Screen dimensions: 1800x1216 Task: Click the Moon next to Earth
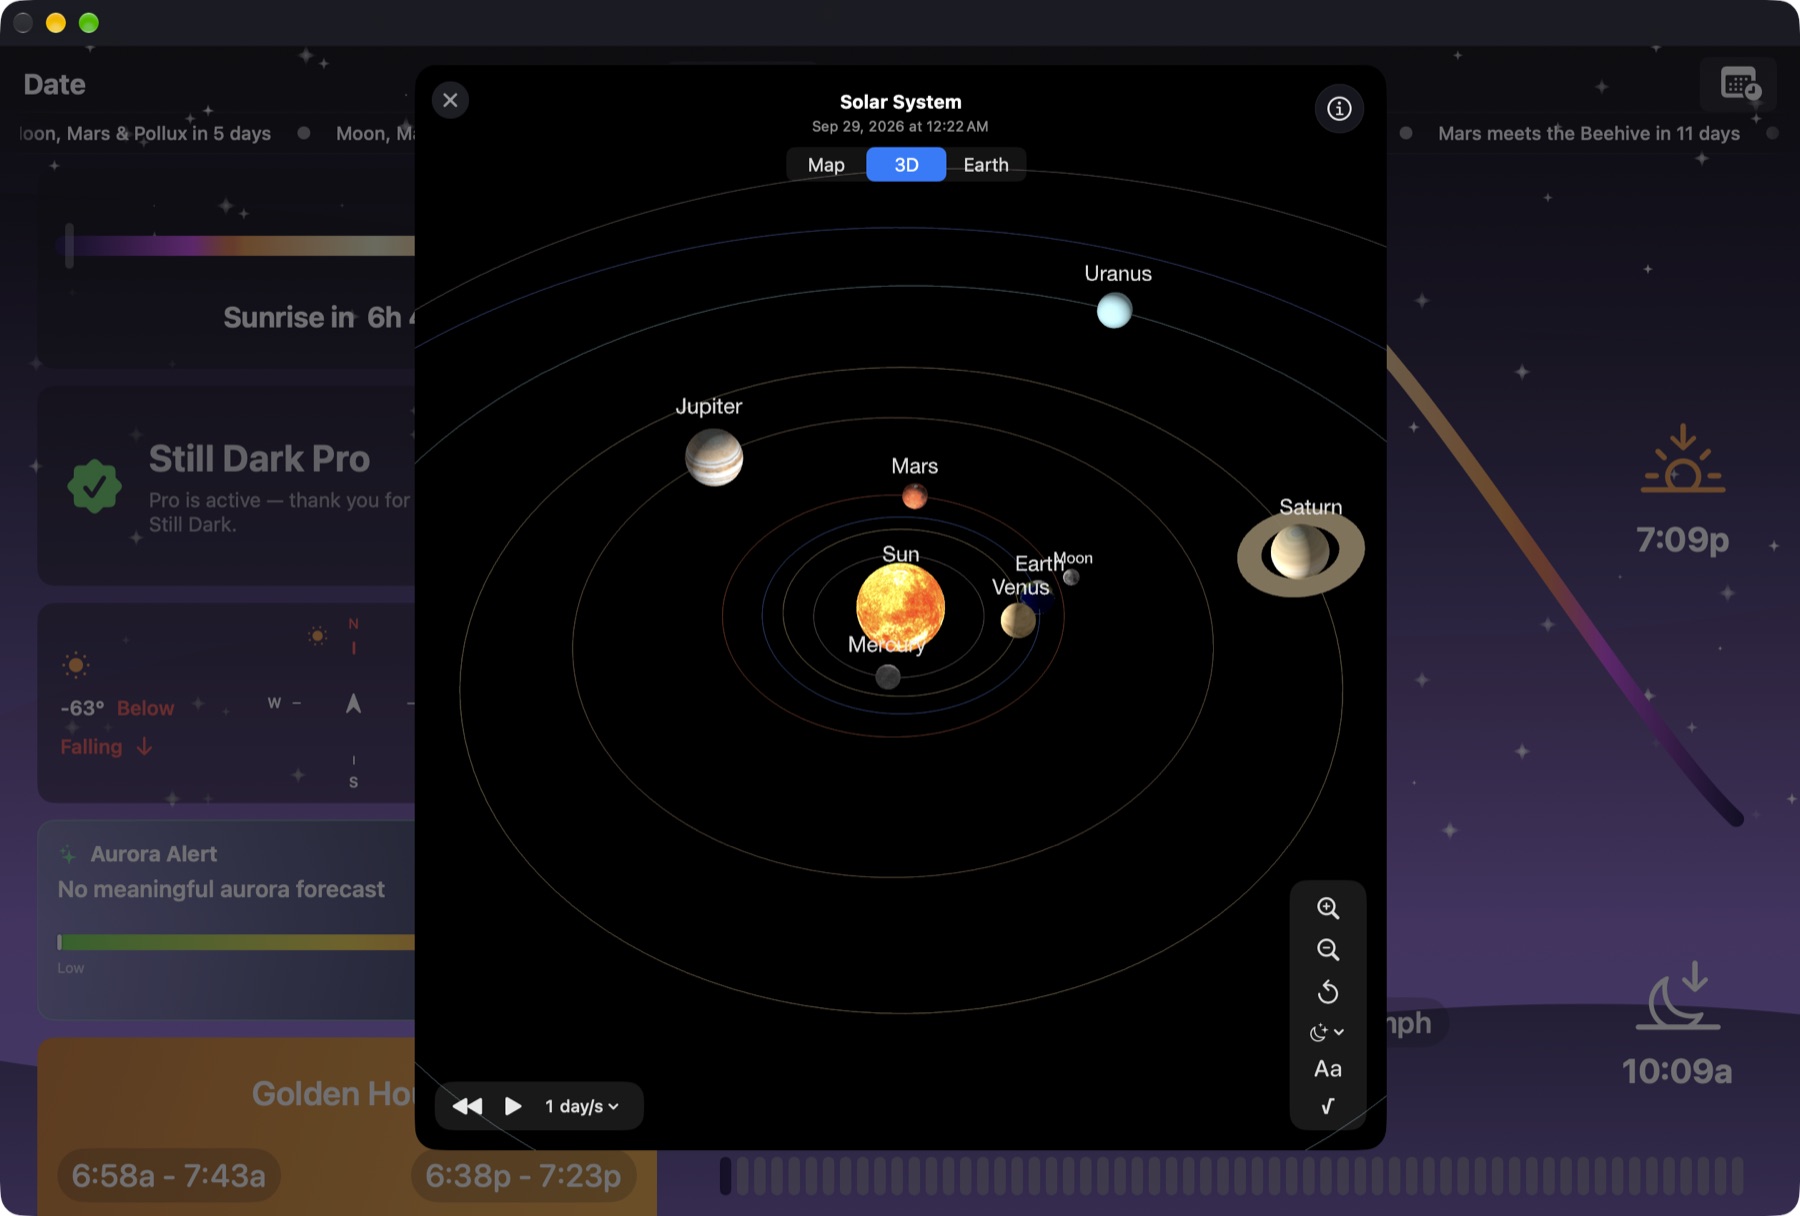1071,577
